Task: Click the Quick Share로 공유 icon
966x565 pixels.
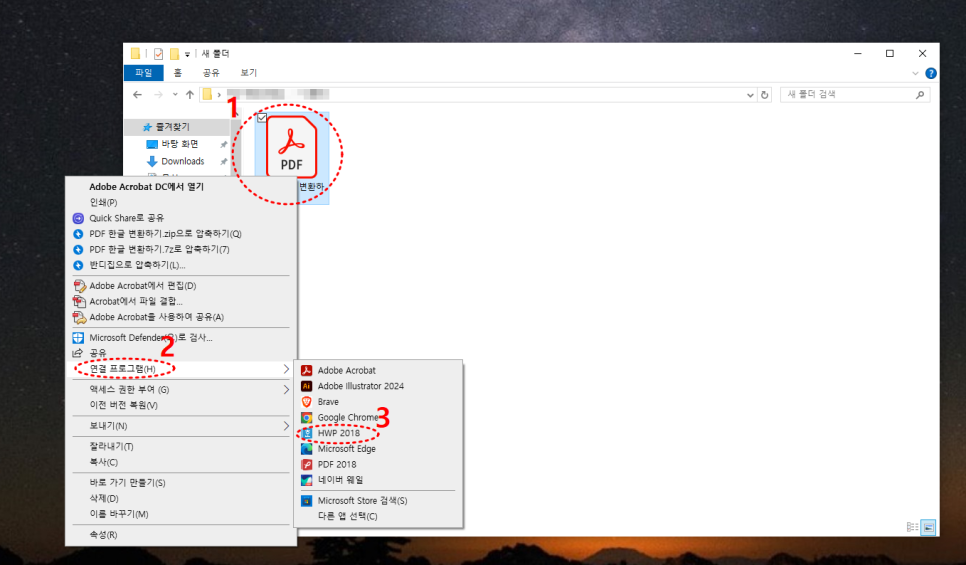Action: point(78,218)
